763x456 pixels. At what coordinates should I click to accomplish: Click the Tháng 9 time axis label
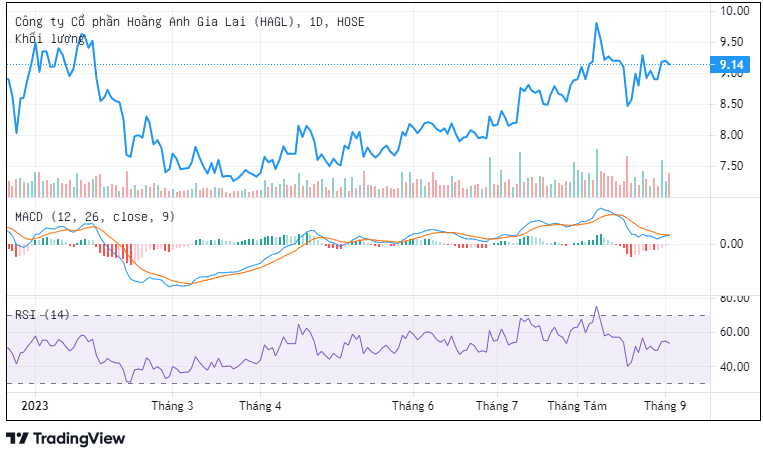point(664,406)
